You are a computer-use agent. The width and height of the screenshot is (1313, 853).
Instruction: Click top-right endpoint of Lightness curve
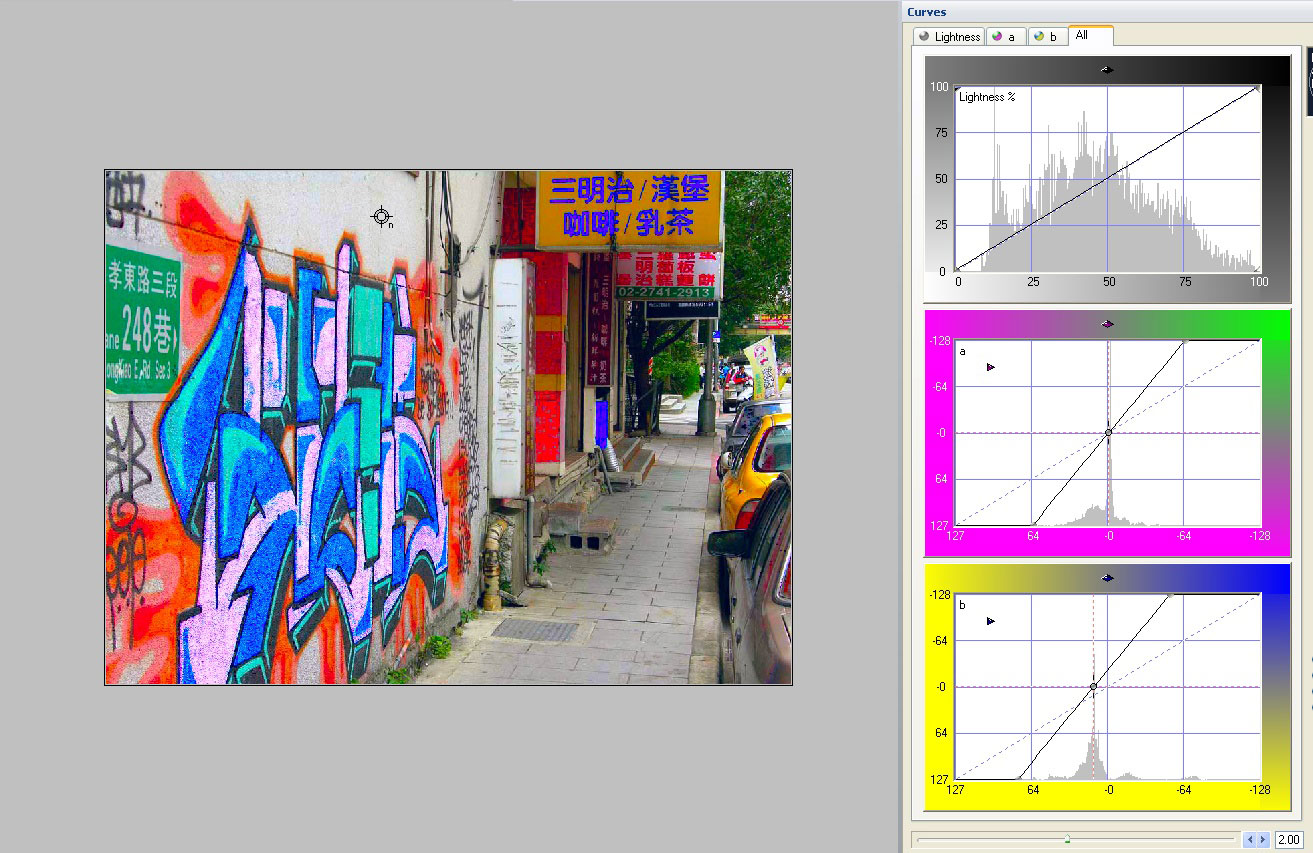pyautogui.click(x=1257, y=89)
